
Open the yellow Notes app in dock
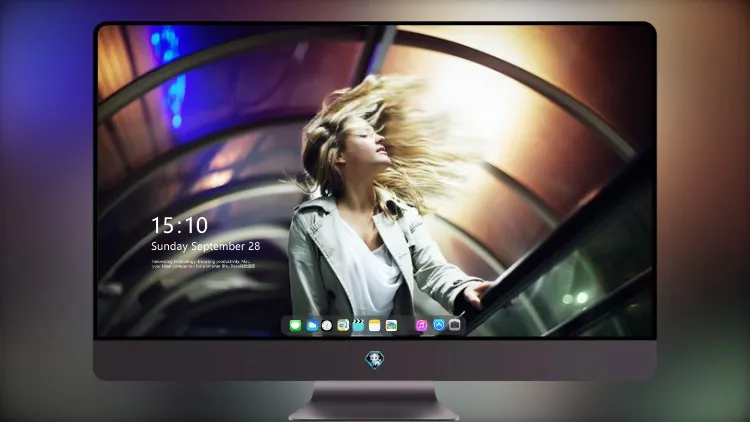(375, 325)
